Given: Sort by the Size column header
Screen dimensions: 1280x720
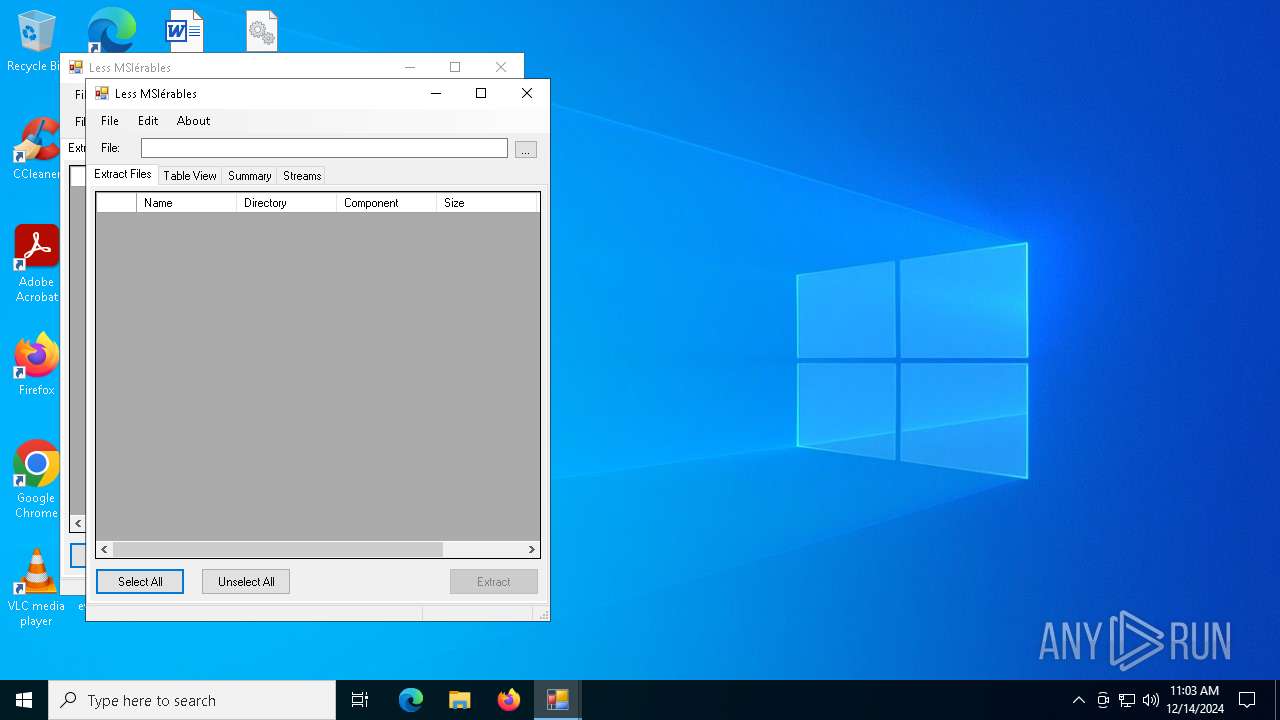Looking at the screenshot, I should click(x=487, y=203).
